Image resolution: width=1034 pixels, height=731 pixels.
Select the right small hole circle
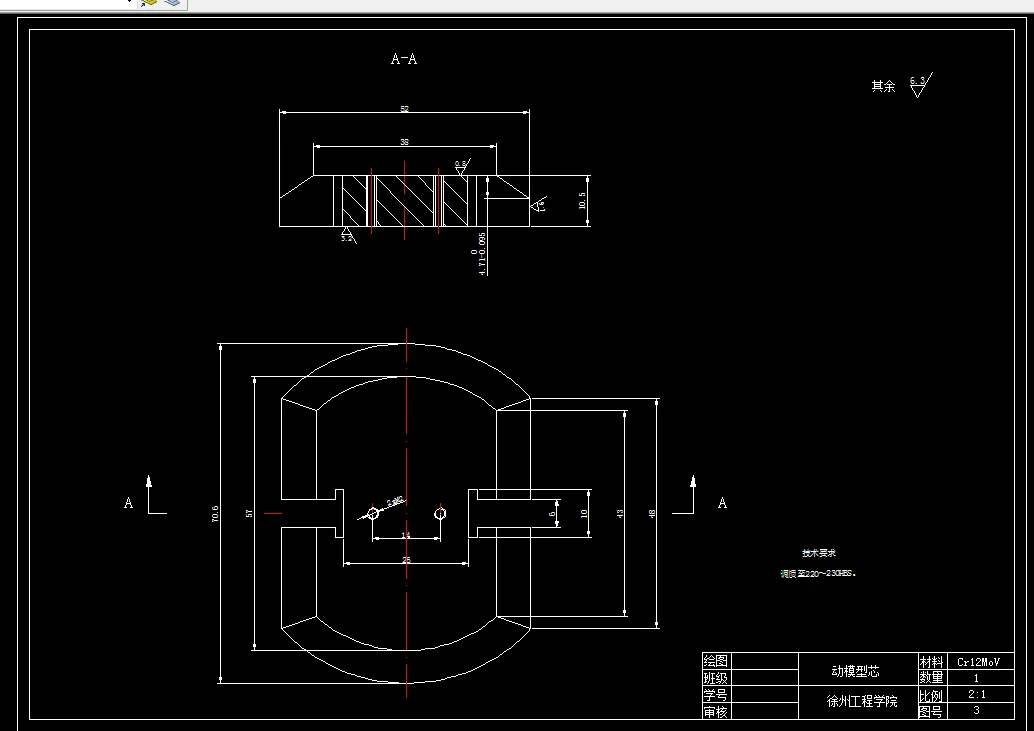pyautogui.click(x=441, y=513)
